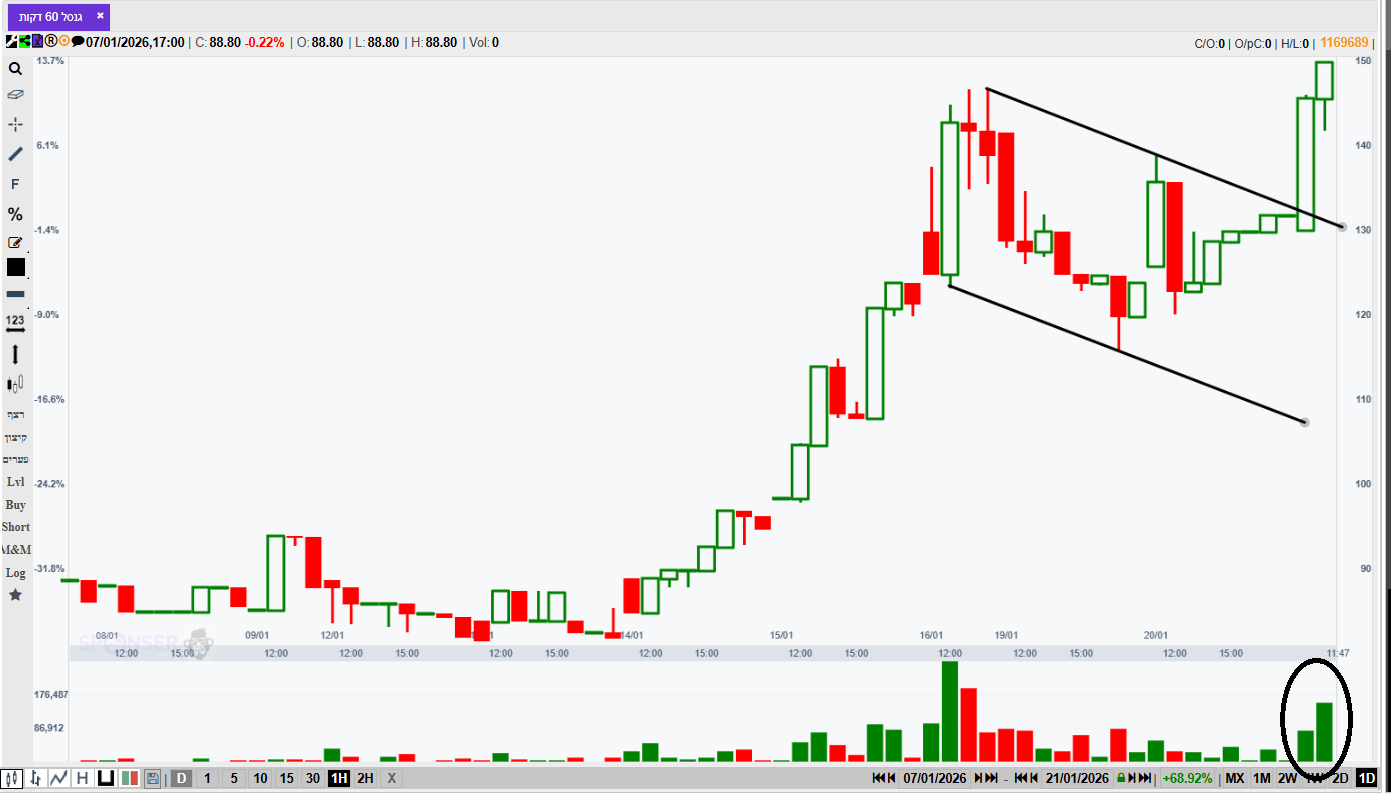Click the star favorites icon
Image resolution: width=1391 pixels, height=796 pixels.
click(x=15, y=595)
